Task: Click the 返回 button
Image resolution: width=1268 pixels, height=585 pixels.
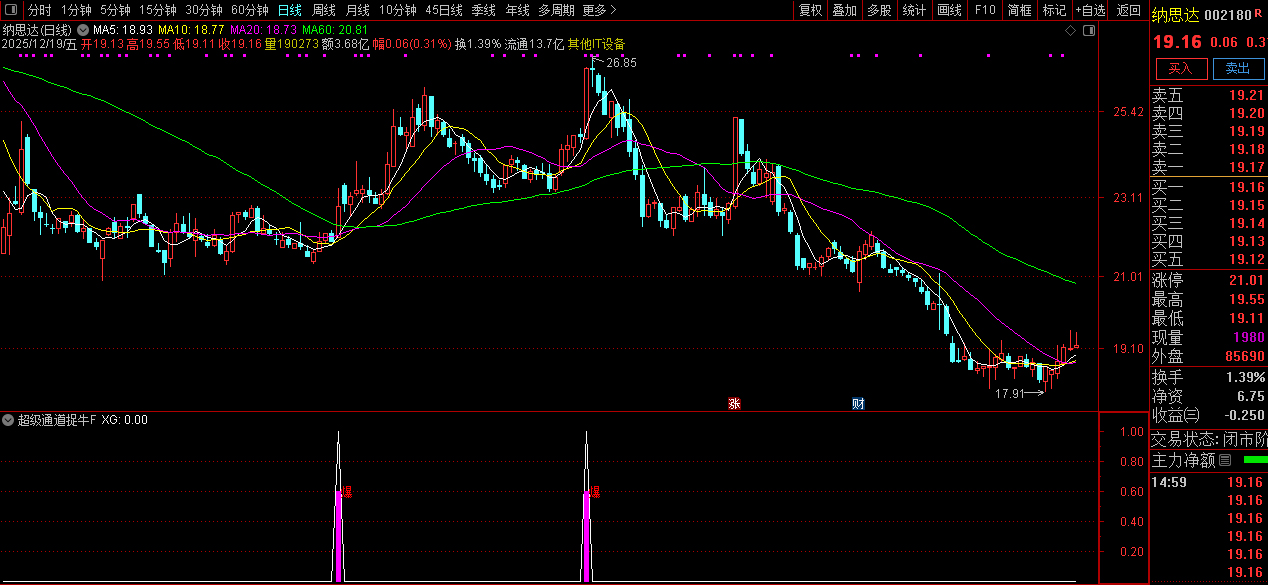Action: pos(1129,10)
